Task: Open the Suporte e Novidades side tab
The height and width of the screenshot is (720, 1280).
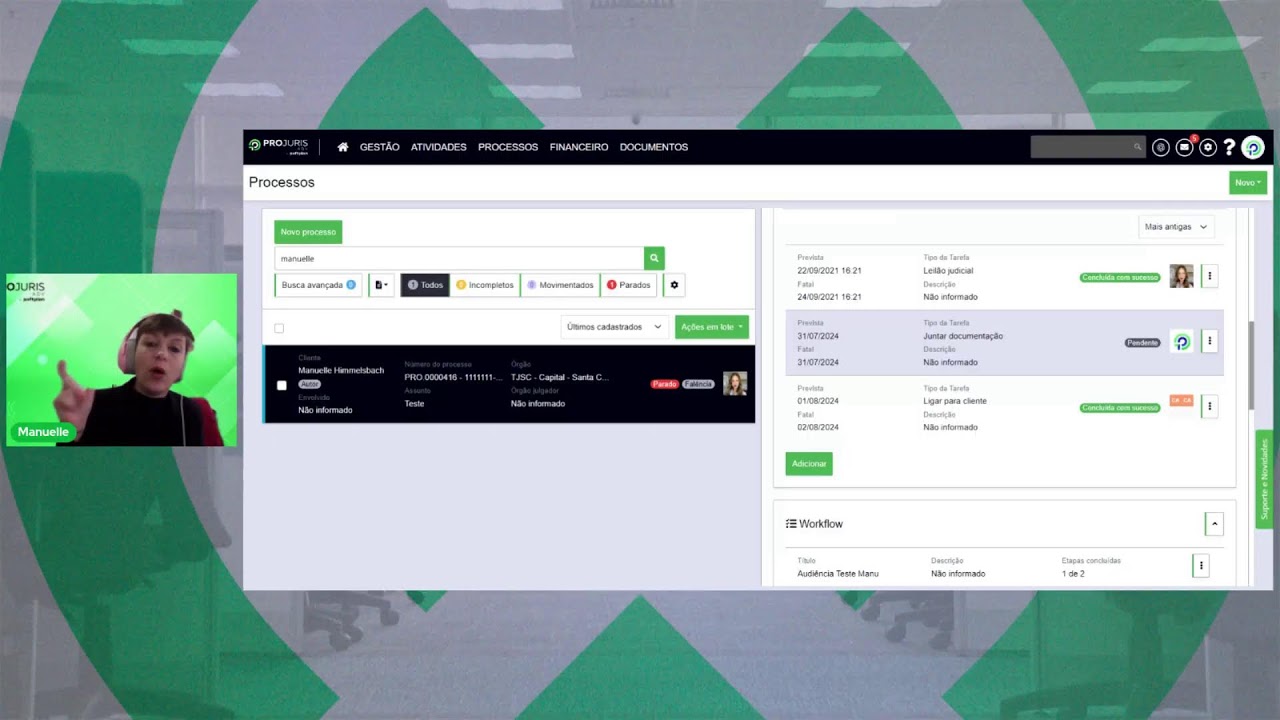Action: tap(1264, 479)
